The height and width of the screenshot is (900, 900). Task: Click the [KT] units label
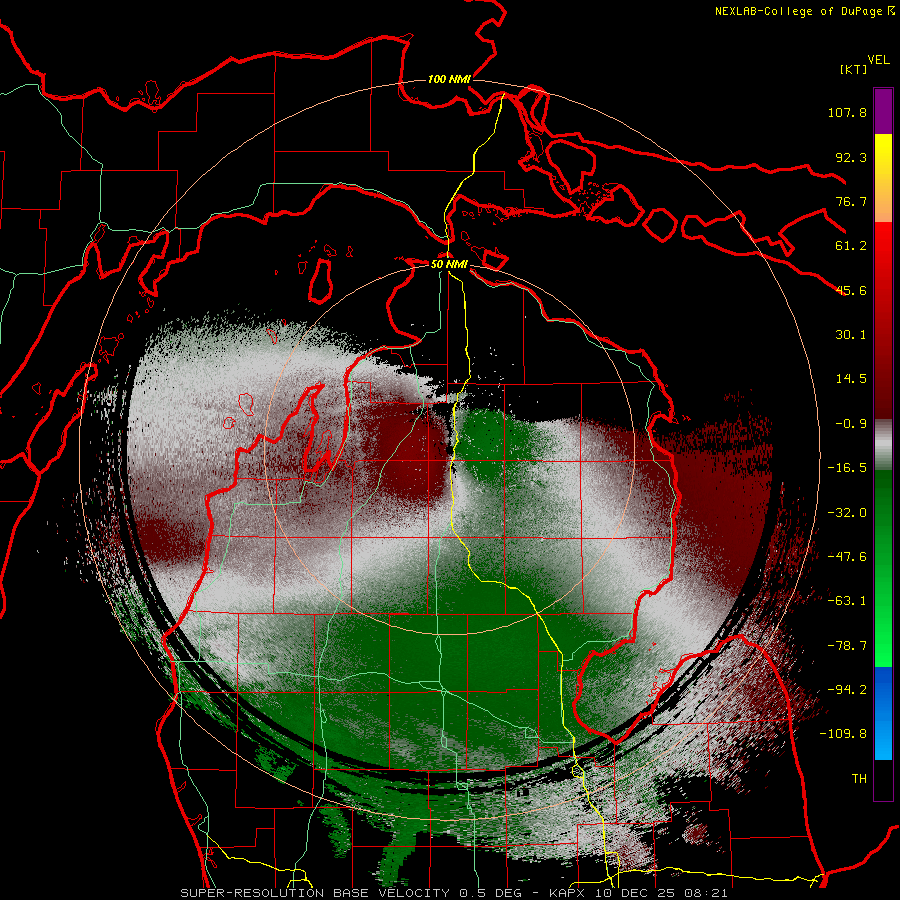(853, 69)
